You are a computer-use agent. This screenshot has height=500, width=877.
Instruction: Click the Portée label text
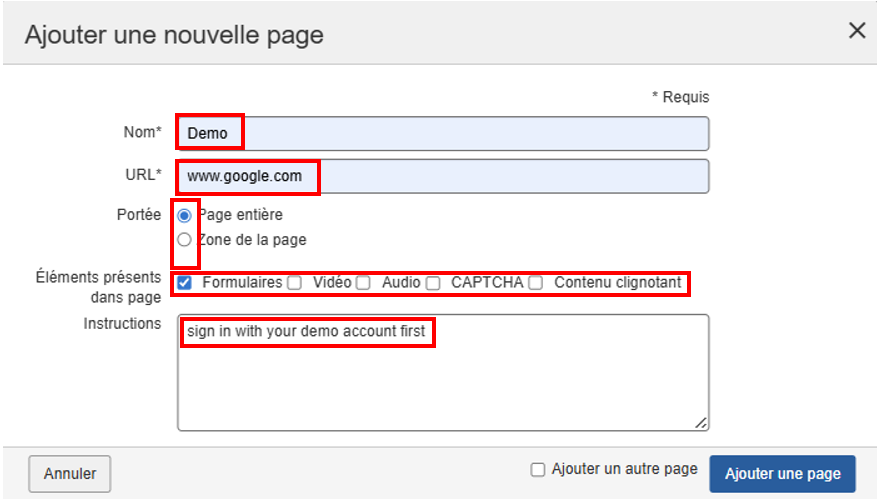click(139, 215)
